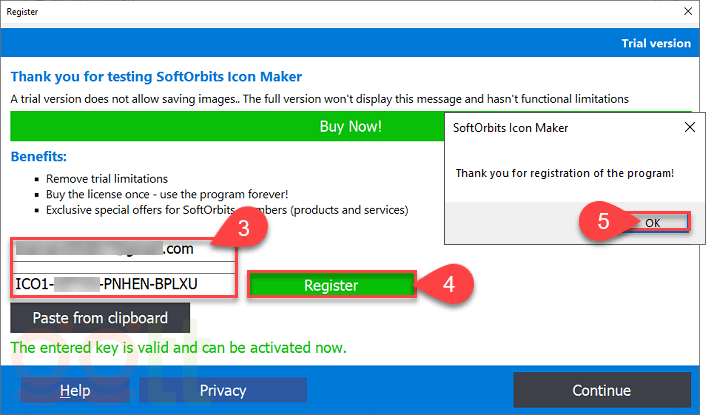Open the Help button
The height and width of the screenshot is (415, 708).
click(x=75, y=390)
